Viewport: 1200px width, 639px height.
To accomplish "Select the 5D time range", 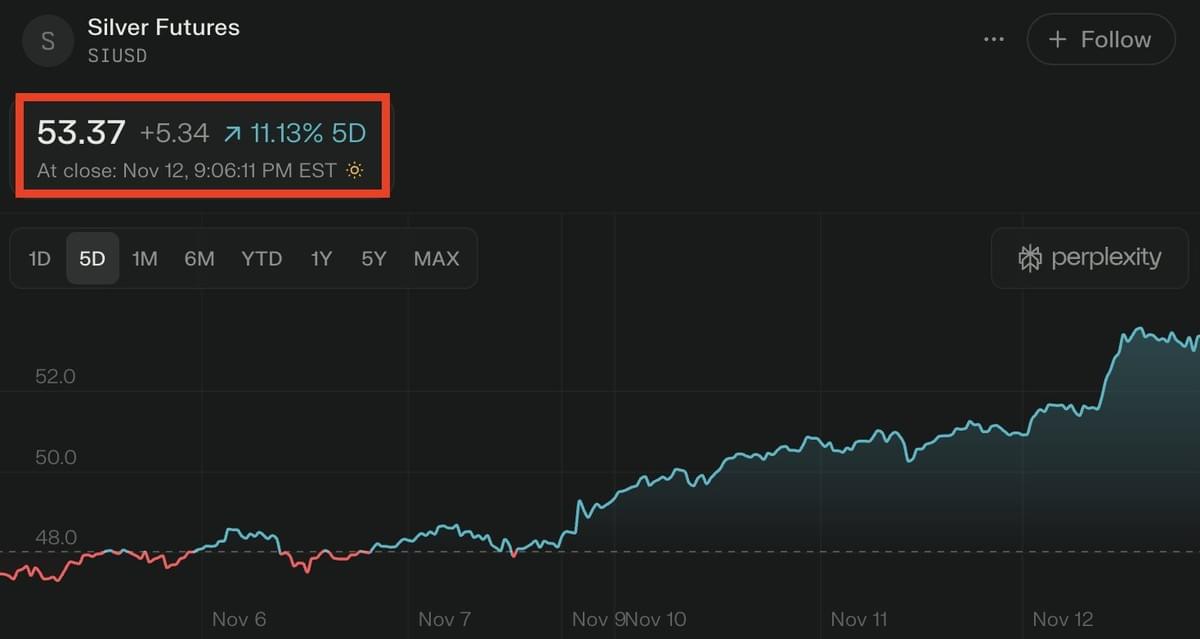I will (x=92, y=259).
